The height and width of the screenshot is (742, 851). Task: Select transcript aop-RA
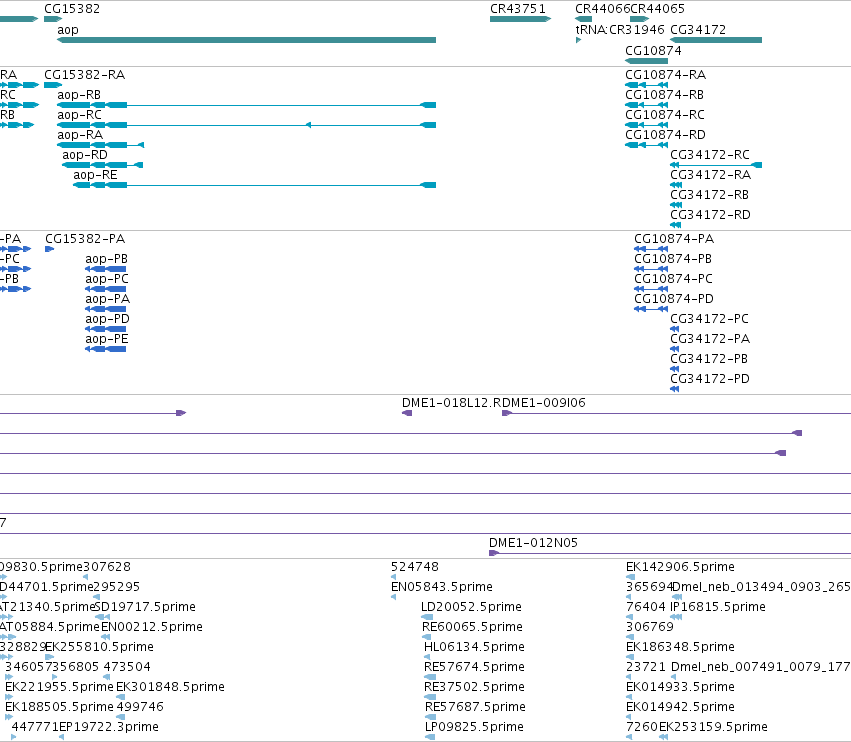100,145
